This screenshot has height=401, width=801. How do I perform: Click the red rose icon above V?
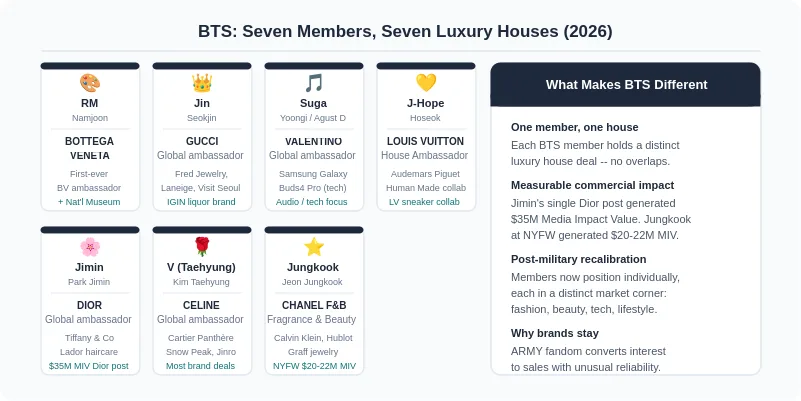click(201, 247)
